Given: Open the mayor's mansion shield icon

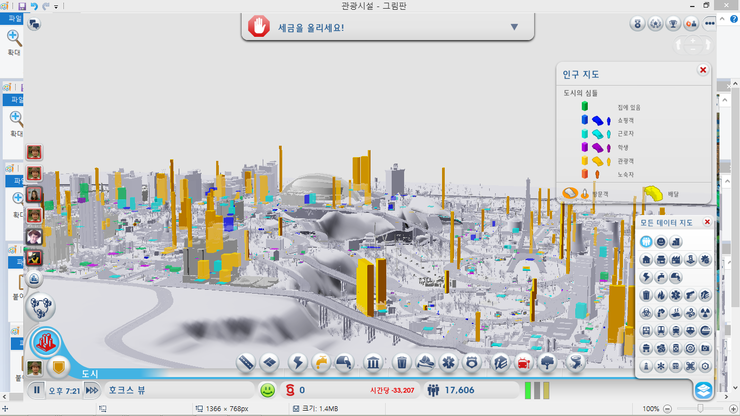Looking at the screenshot, I should tap(59, 367).
